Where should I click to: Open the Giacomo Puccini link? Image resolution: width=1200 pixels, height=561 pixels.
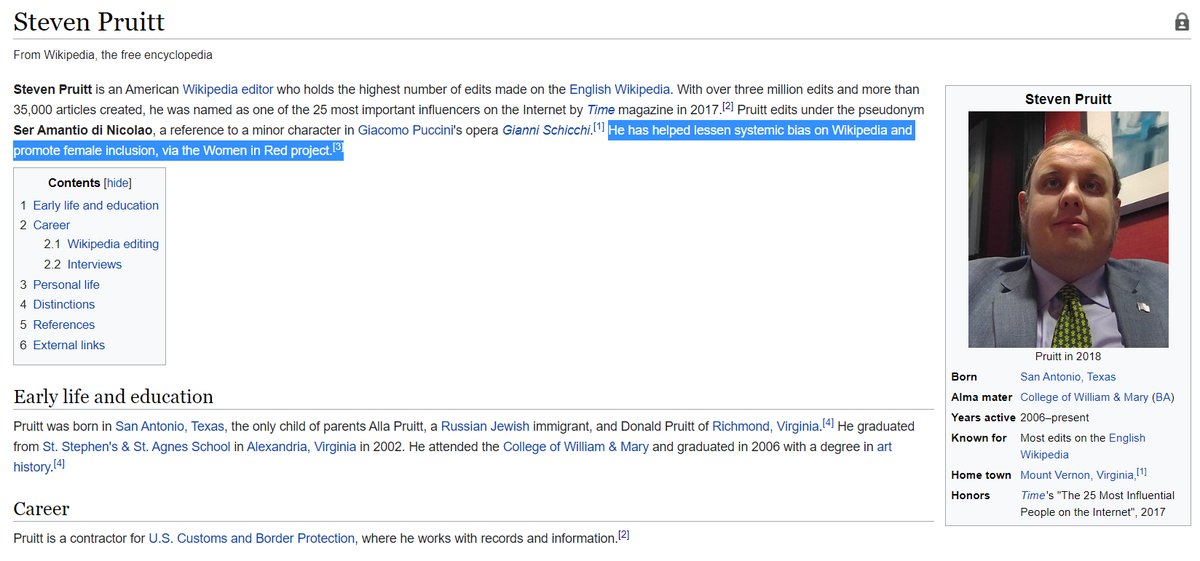[405, 130]
